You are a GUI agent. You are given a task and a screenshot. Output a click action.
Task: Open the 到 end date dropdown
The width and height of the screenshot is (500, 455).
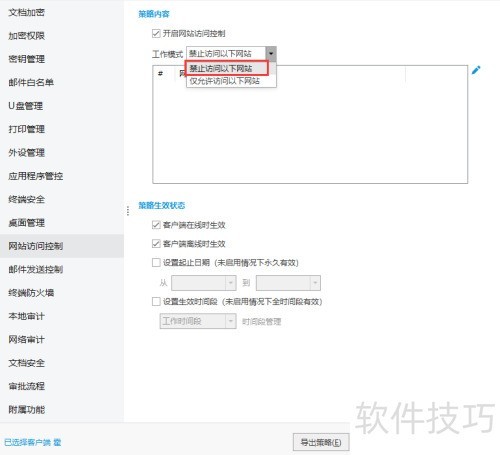[315, 283]
